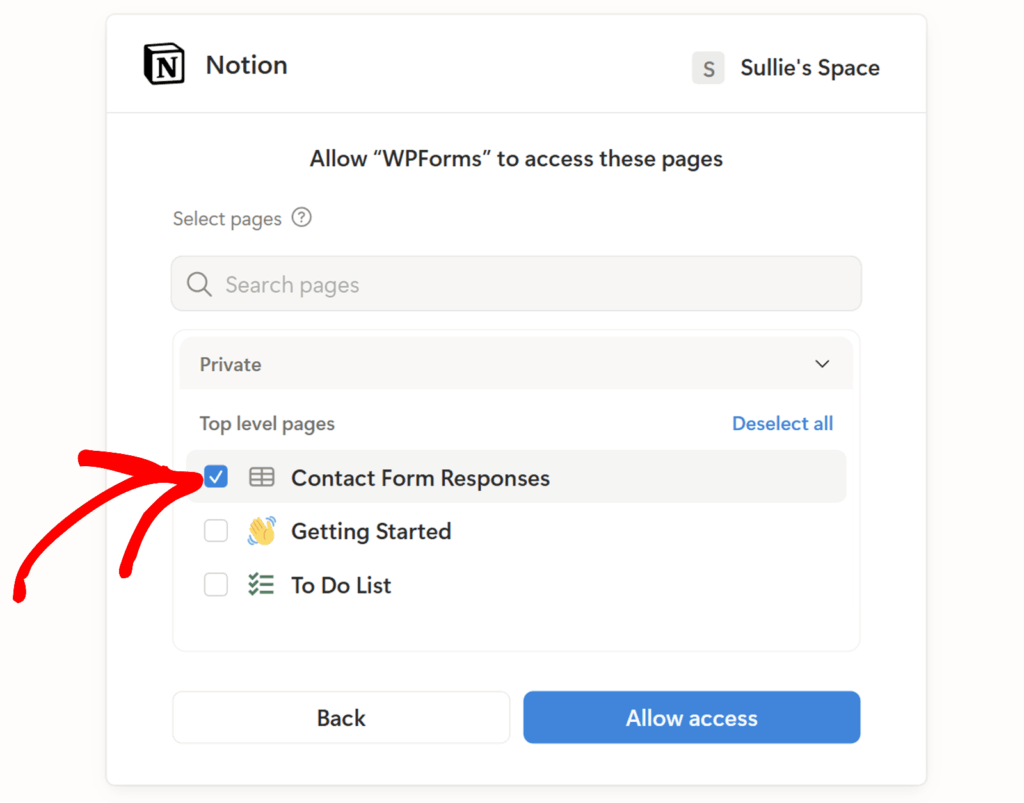Click the Back button
The image size is (1024, 803).
(x=341, y=717)
